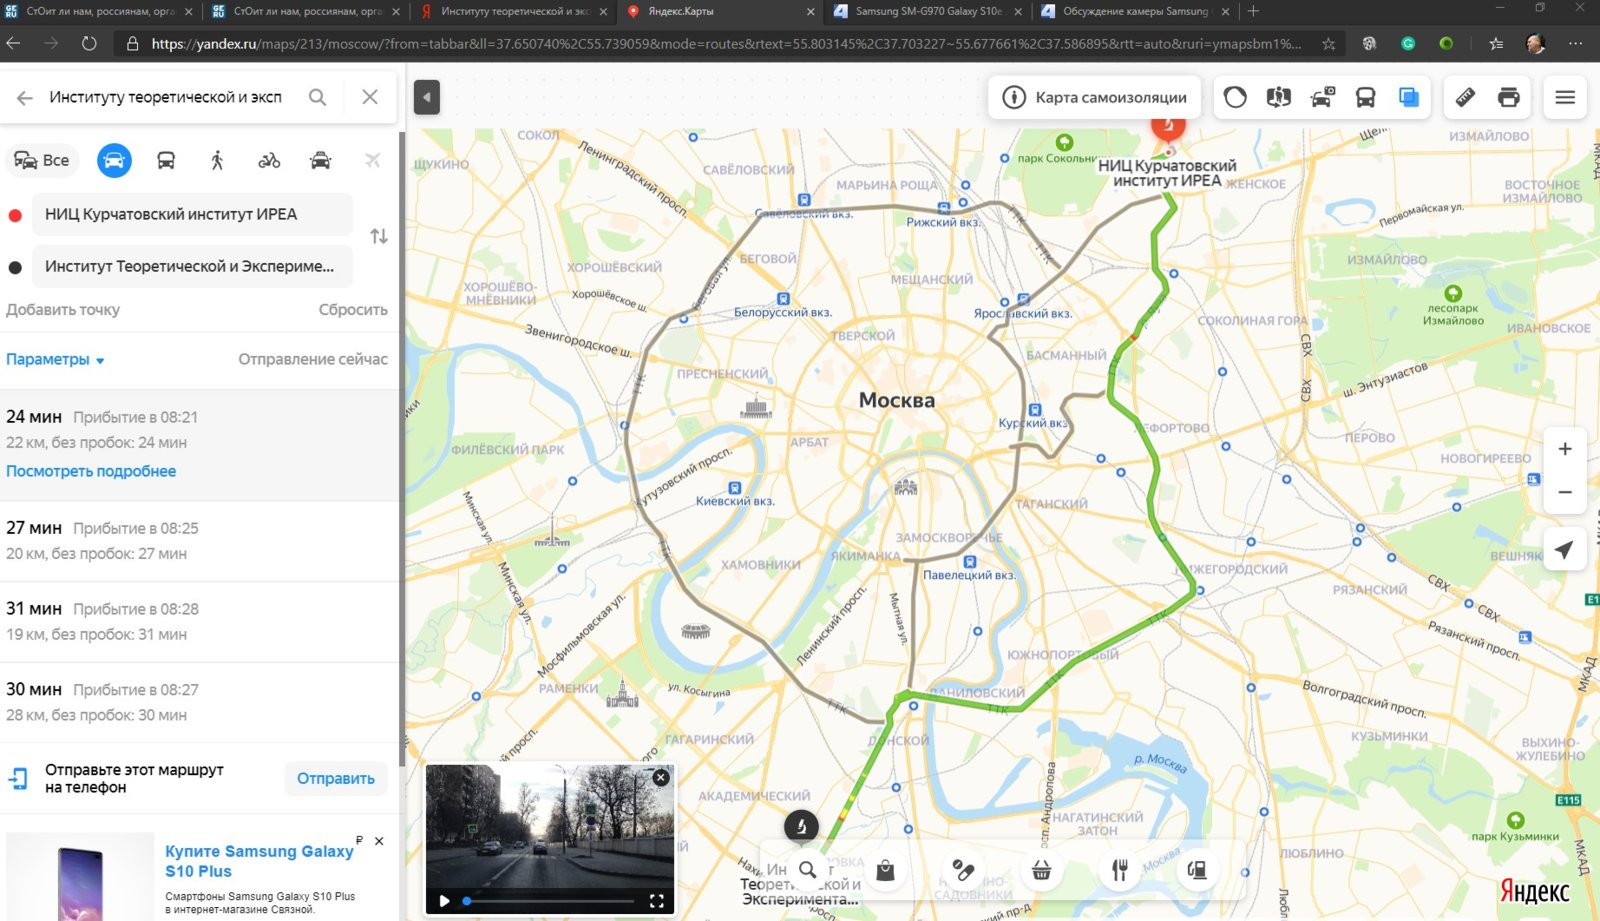
Task: Toggle the moving public transport layer
Action: tap(1365, 97)
